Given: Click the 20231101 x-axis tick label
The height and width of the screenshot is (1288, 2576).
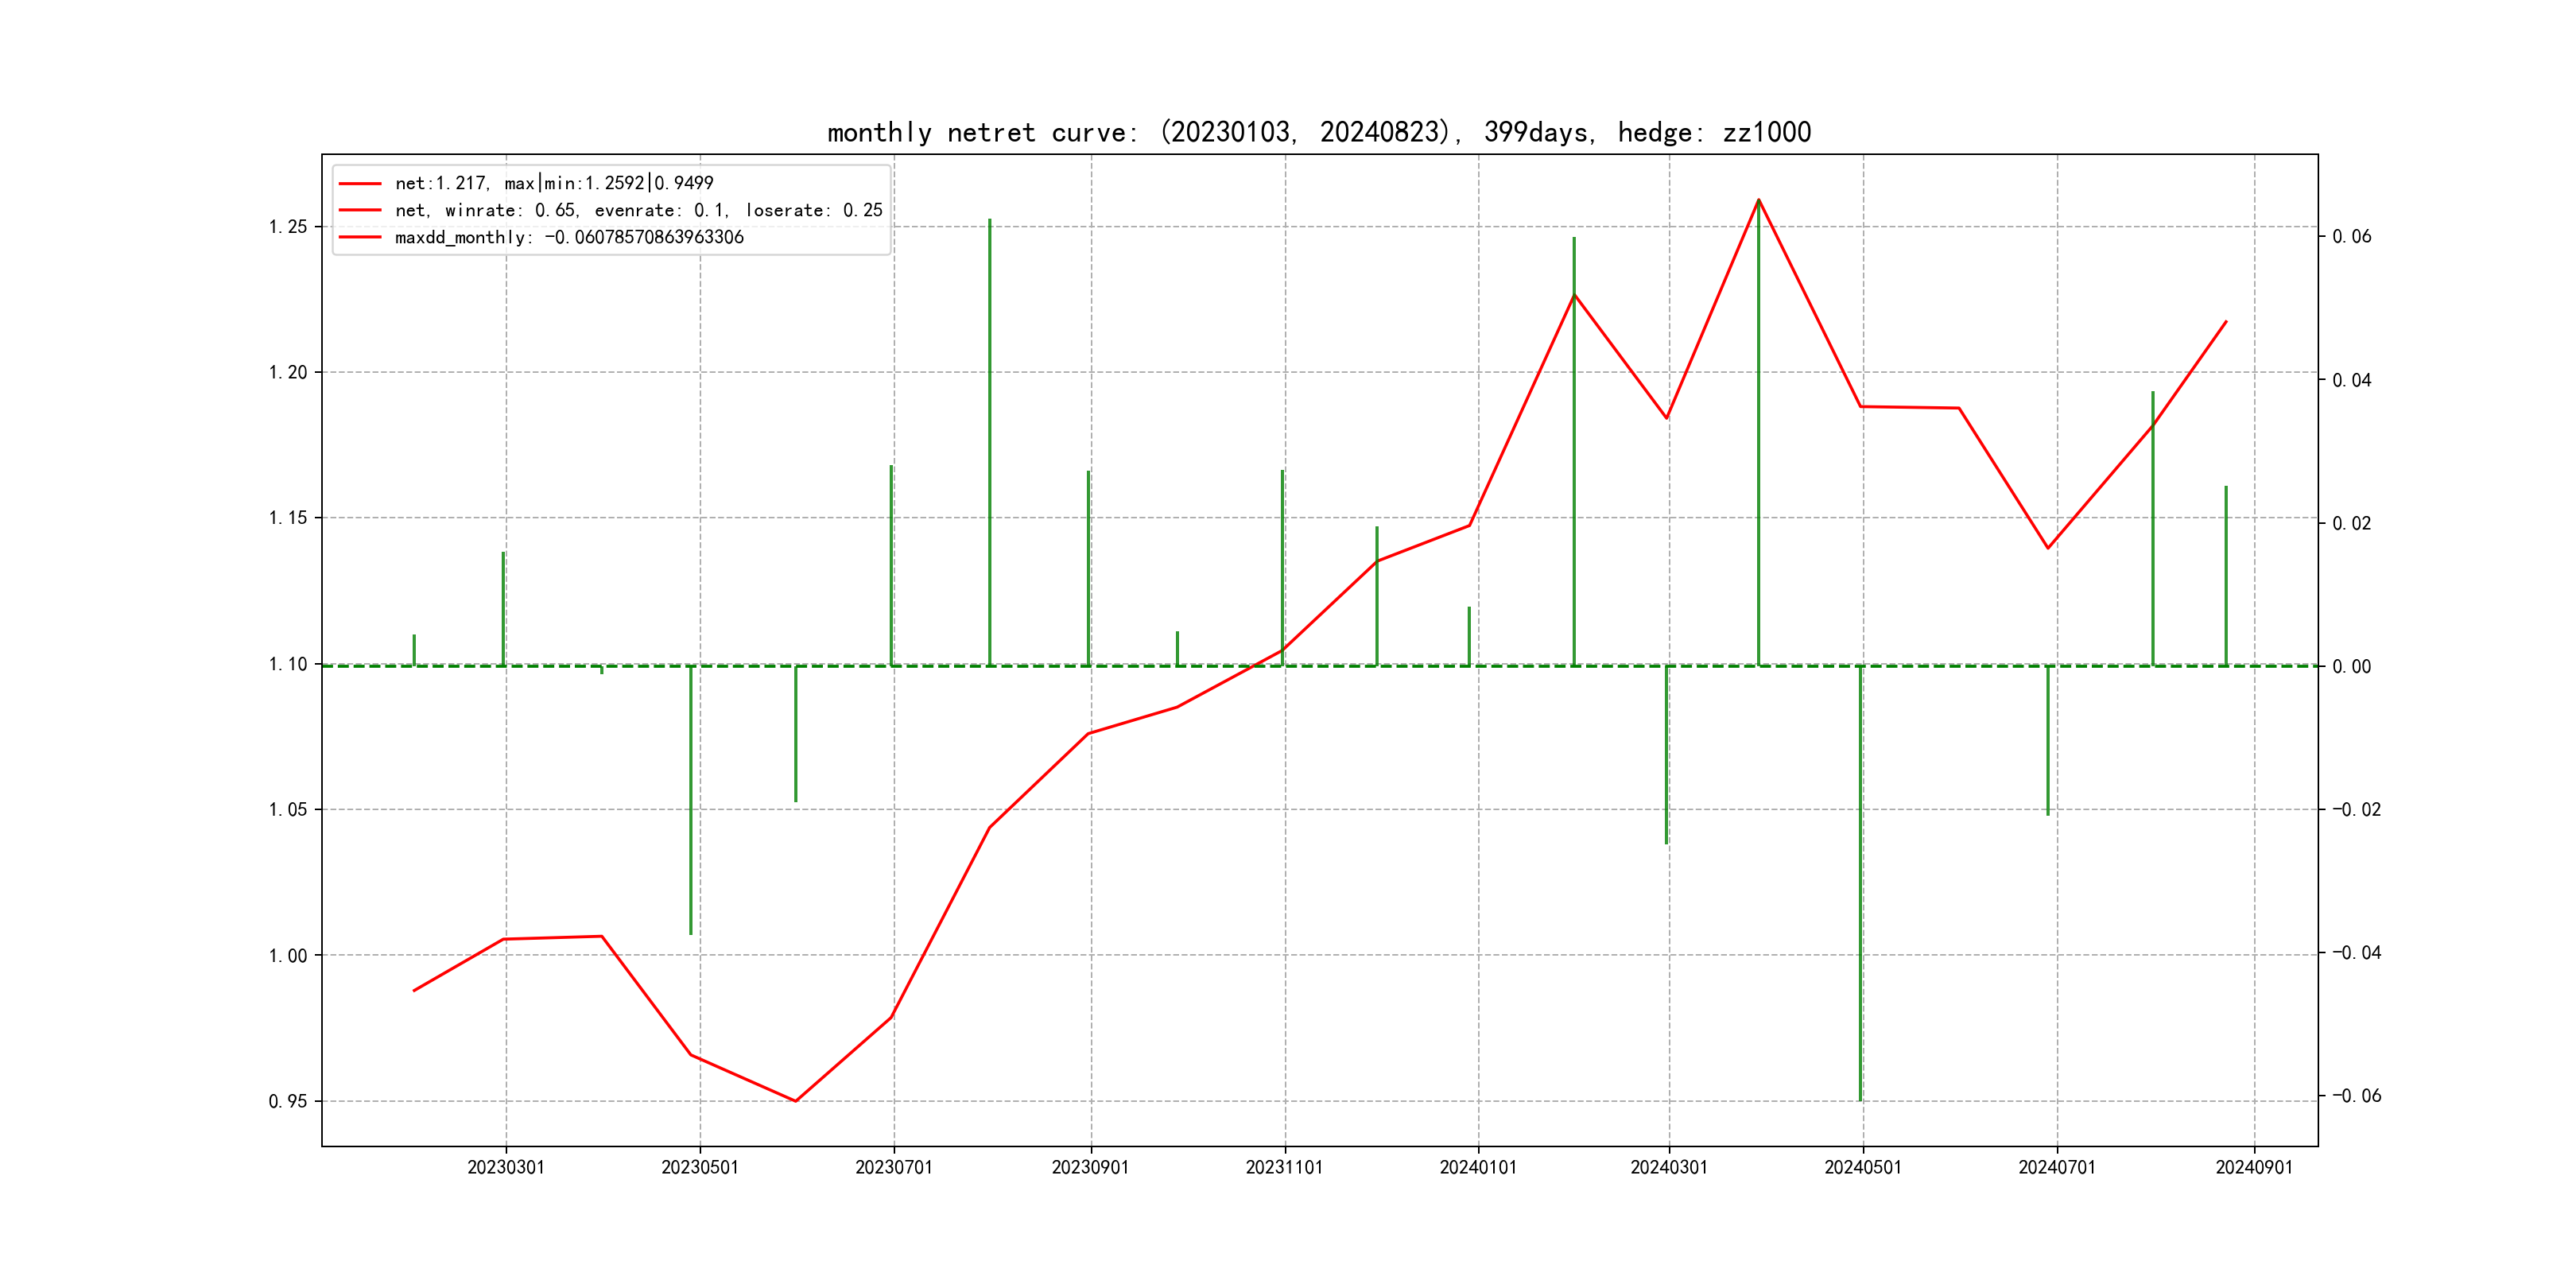Looking at the screenshot, I should coord(1283,1167).
